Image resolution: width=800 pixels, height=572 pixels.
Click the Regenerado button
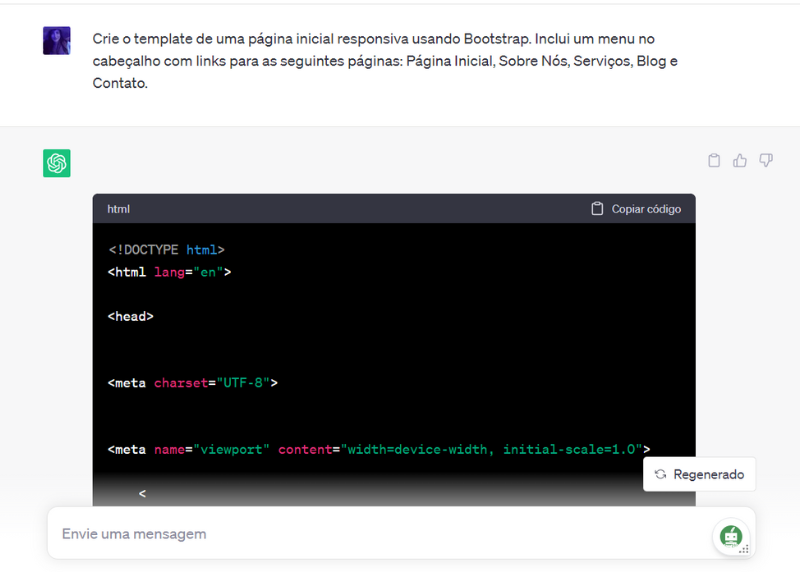[x=699, y=474]
